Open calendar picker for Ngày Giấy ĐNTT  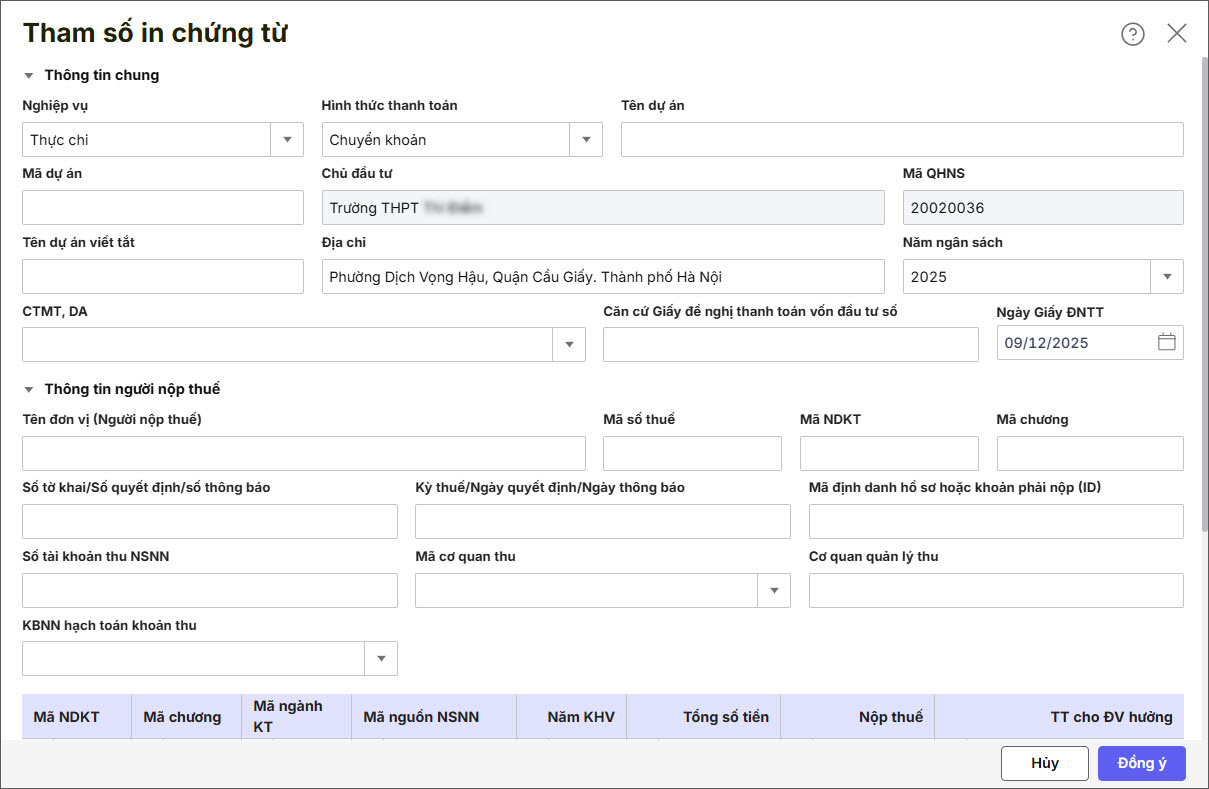click(1166, 342)
